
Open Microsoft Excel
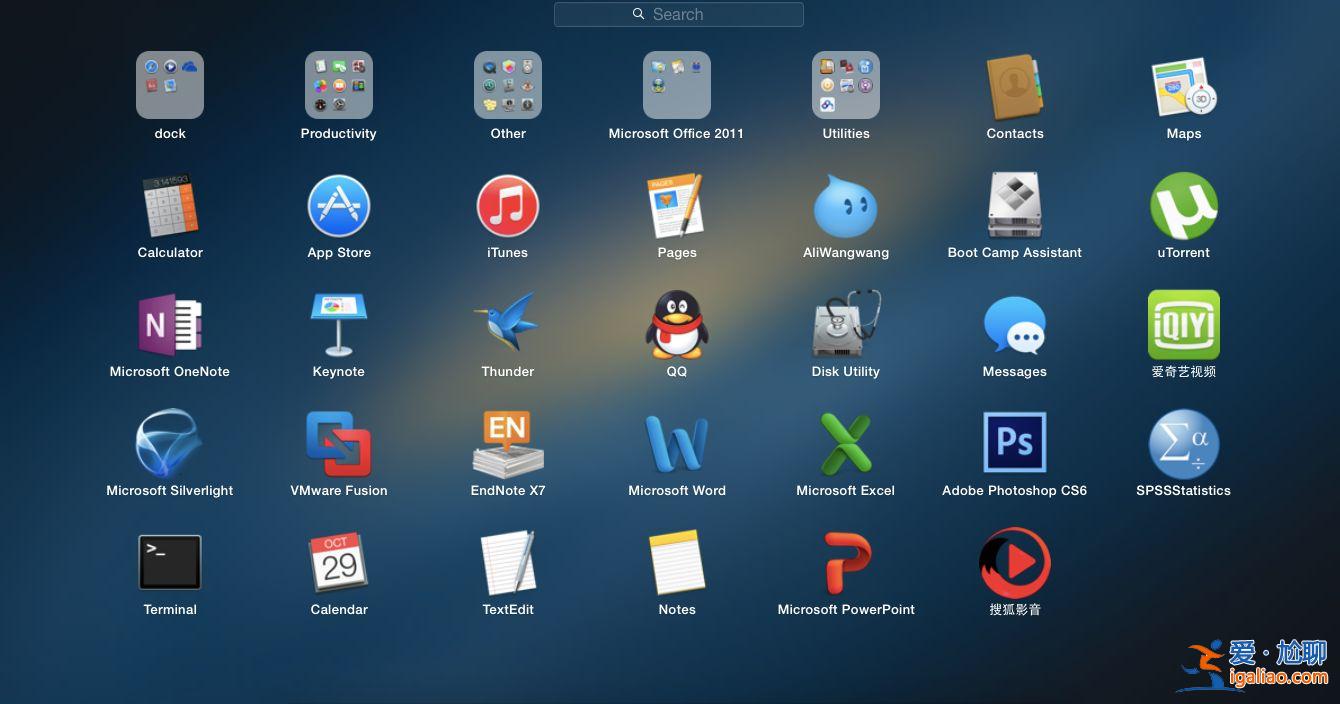click(x=846, y=444)
